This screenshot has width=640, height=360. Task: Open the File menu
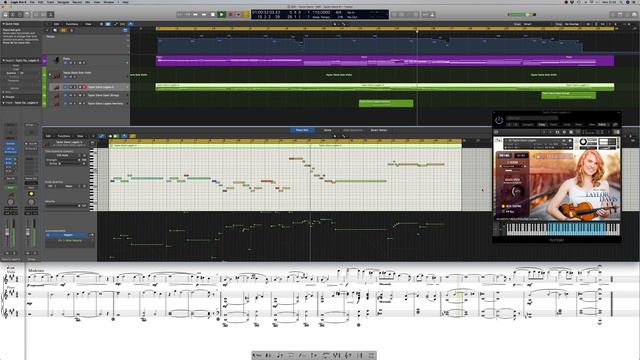tap(32, 2)
